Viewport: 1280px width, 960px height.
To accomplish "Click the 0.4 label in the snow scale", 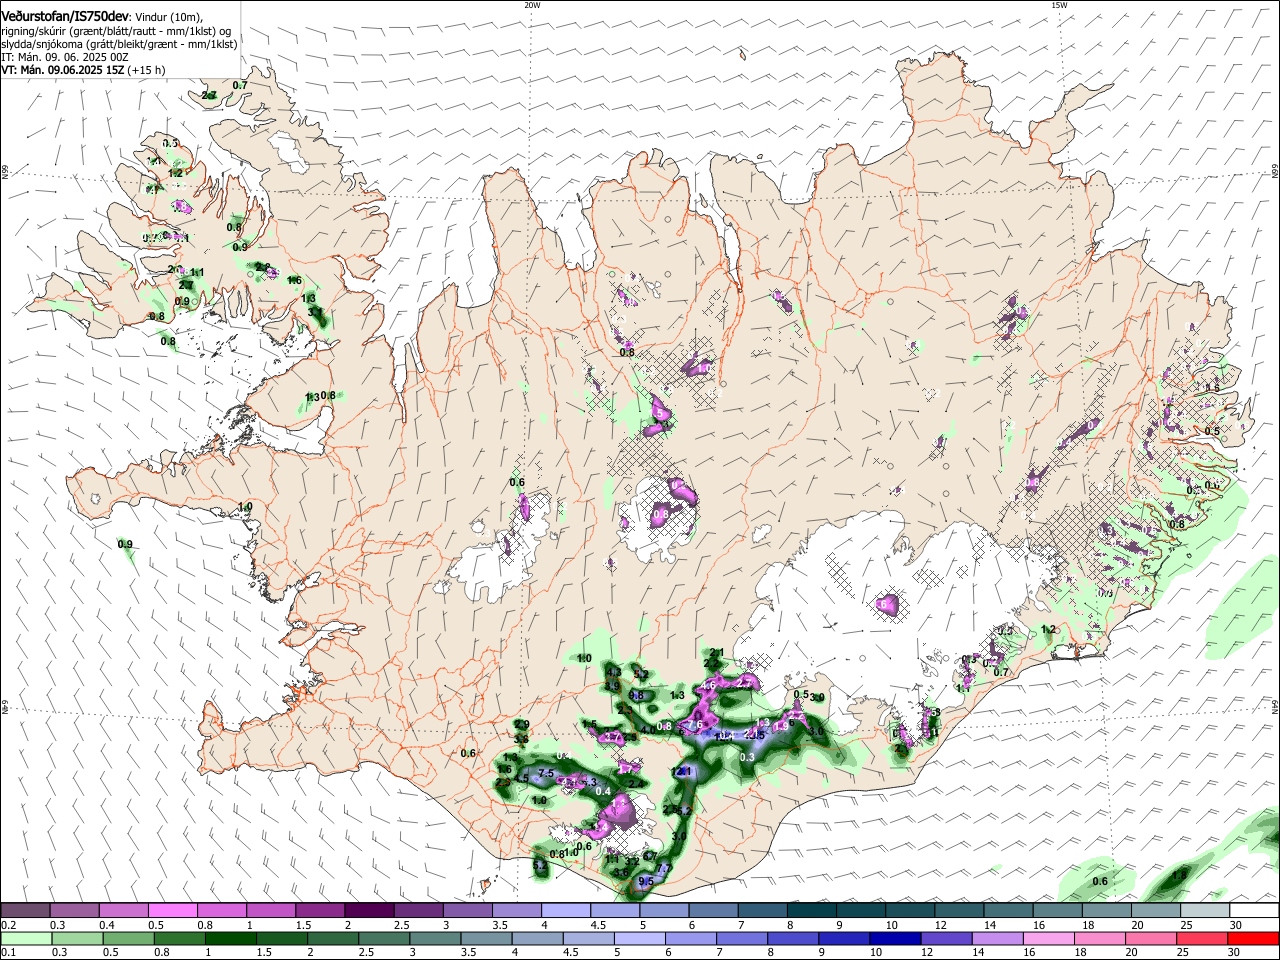I will [x=107, y=925].
